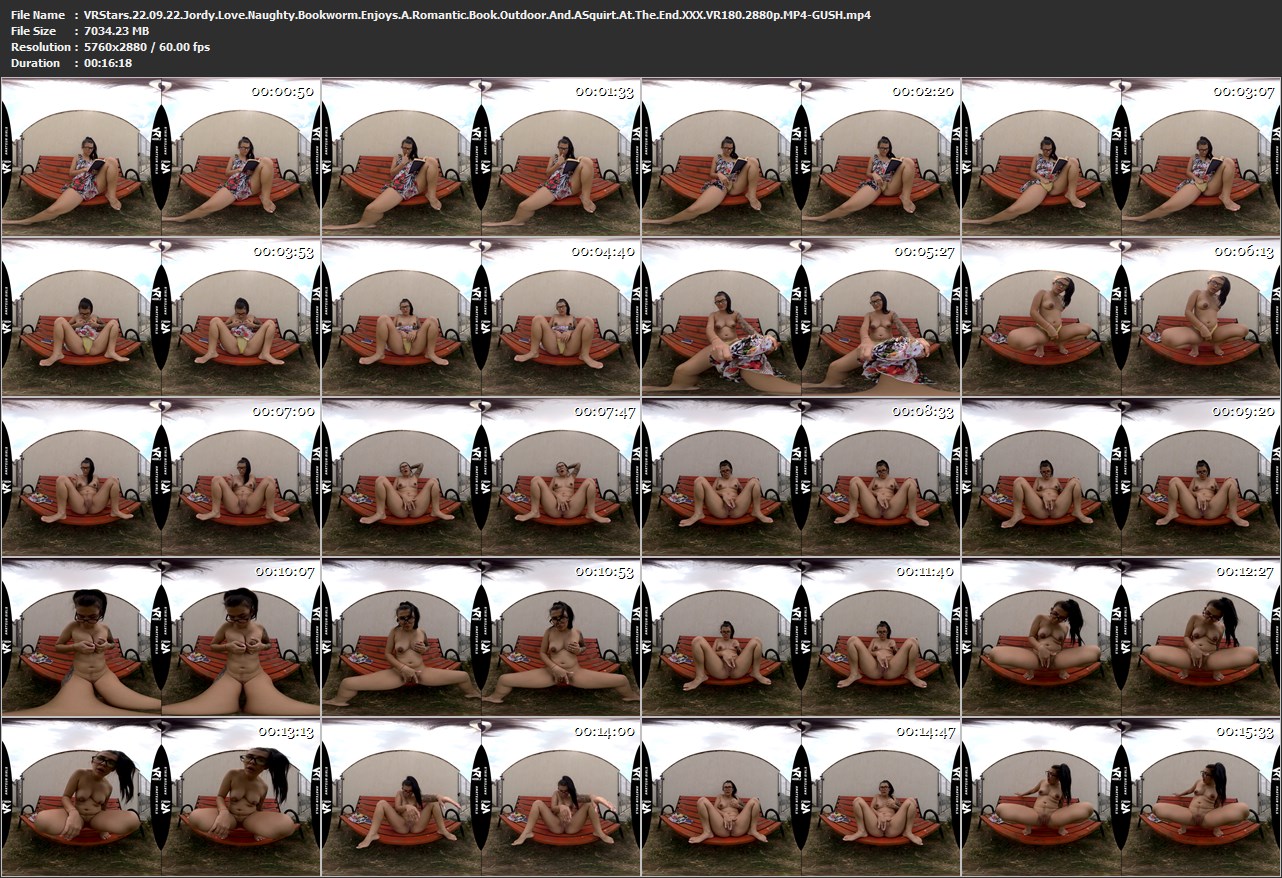Click the thumbnail stamped 00:07:47
Image resolution: width=1282 pixels, height=878 pixels.
pyautogui.click(x=480, y=476)
